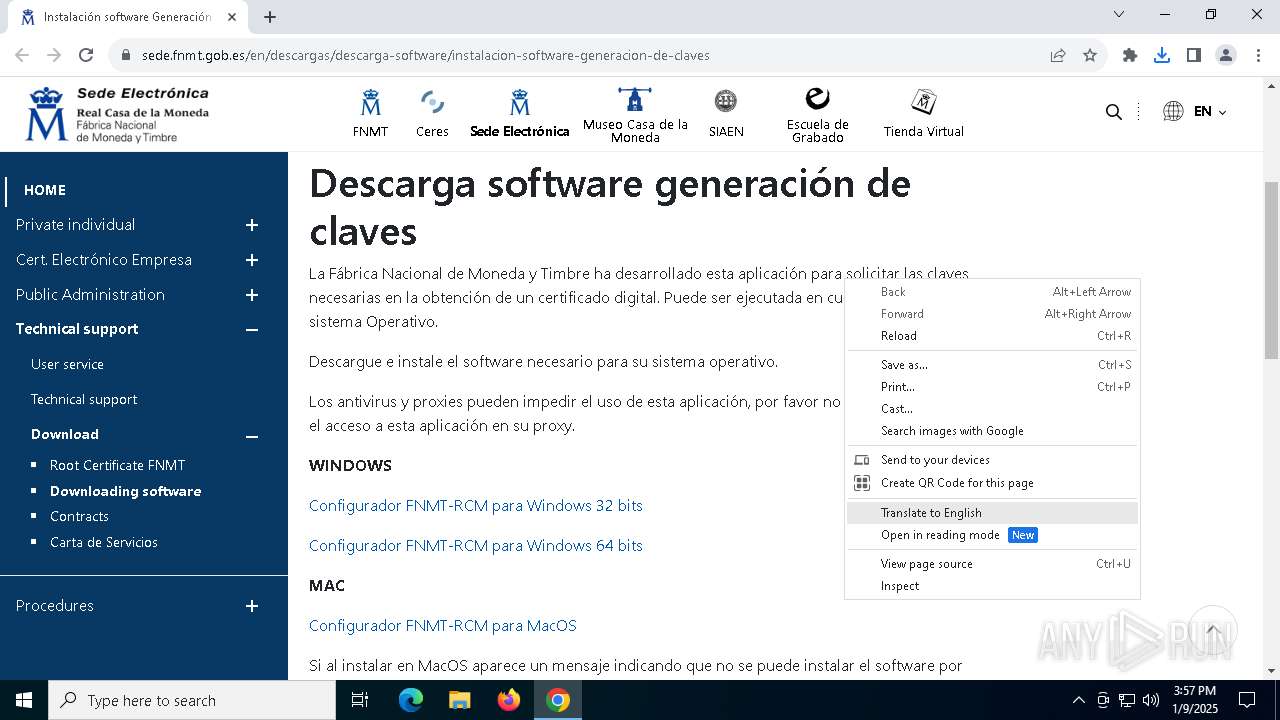The image size is (1280, 720).
Task: Open Technical support sub-link in sidebar
Action: [84, 399]
